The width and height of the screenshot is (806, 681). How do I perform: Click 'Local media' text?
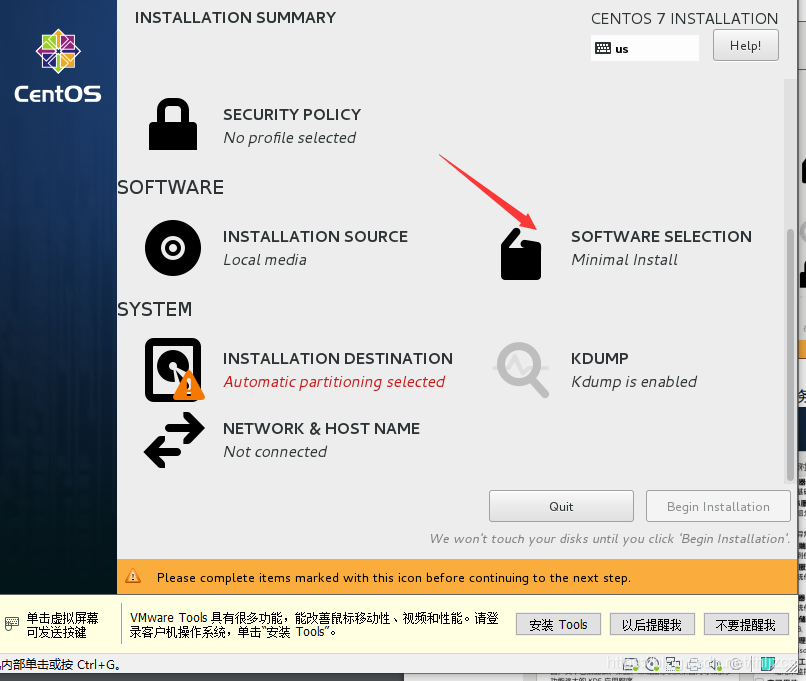pyautogui.click(x=265, y=260)
